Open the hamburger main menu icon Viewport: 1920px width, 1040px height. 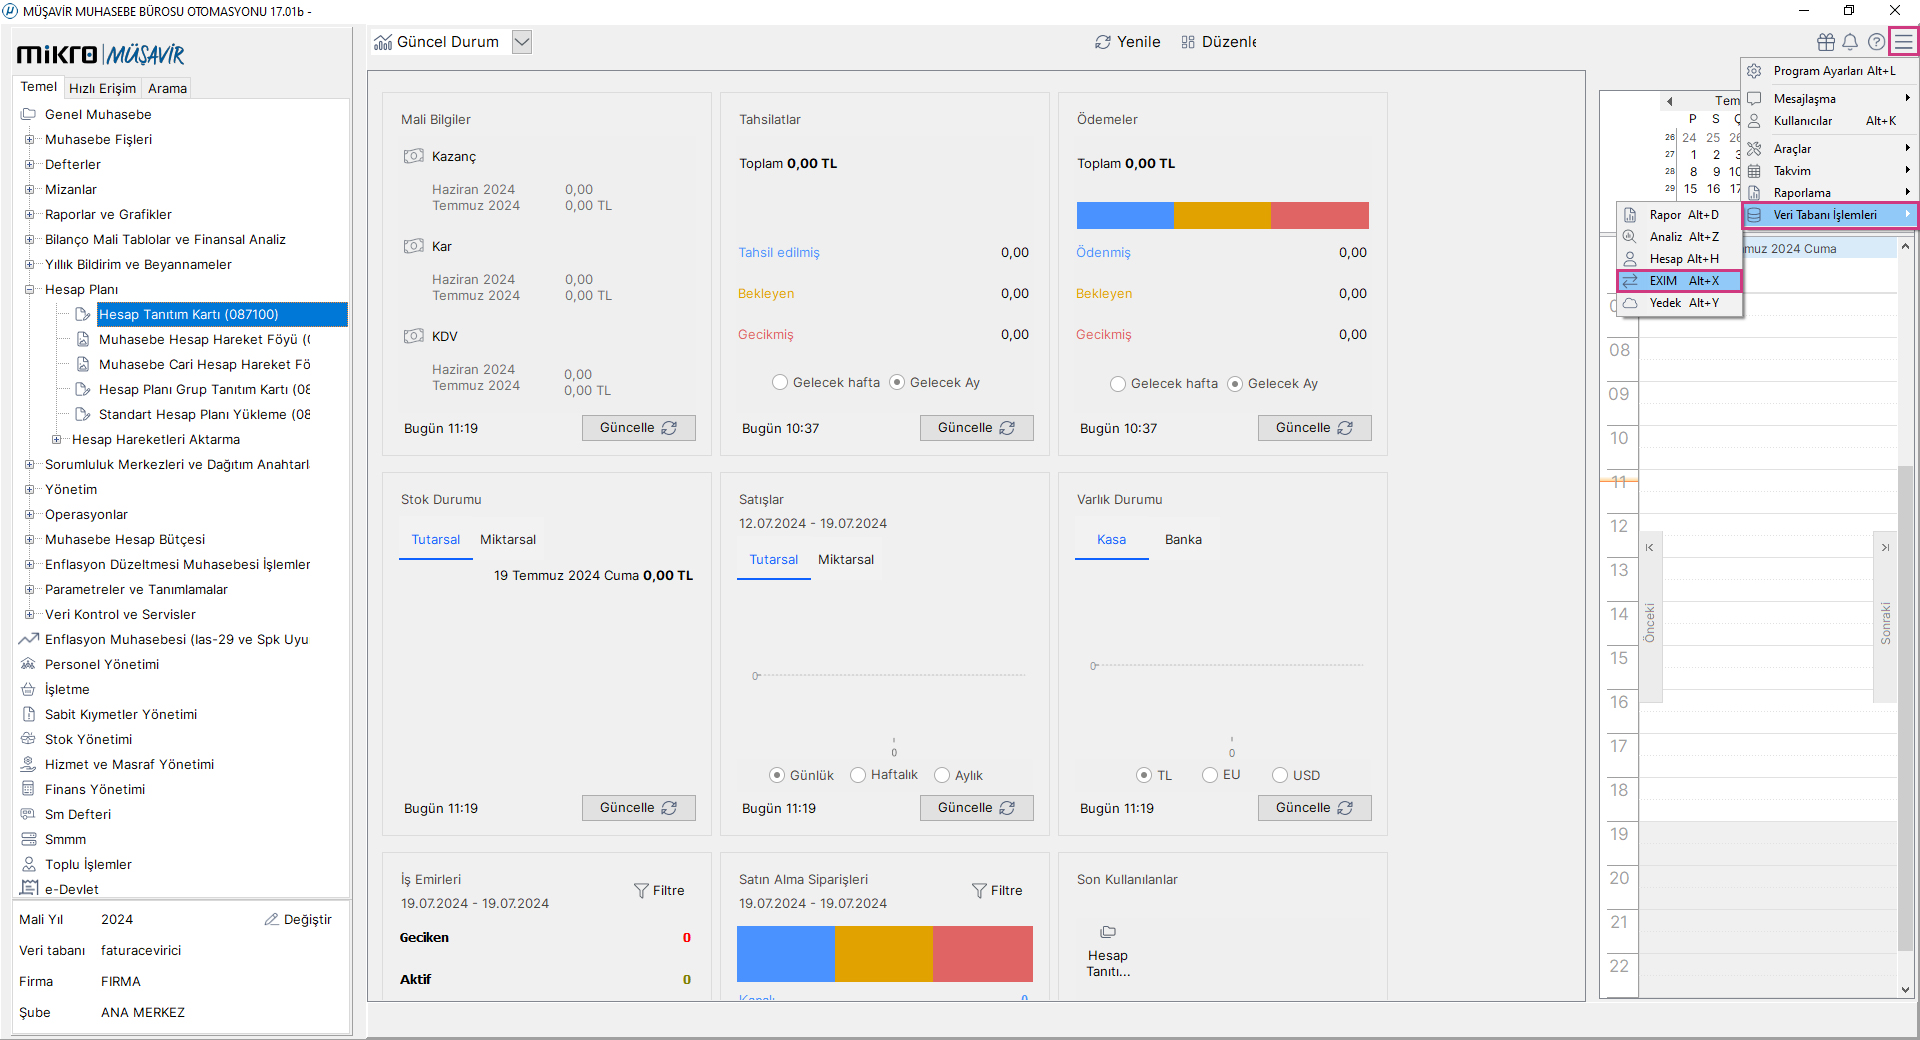[x=1903, y=42]
